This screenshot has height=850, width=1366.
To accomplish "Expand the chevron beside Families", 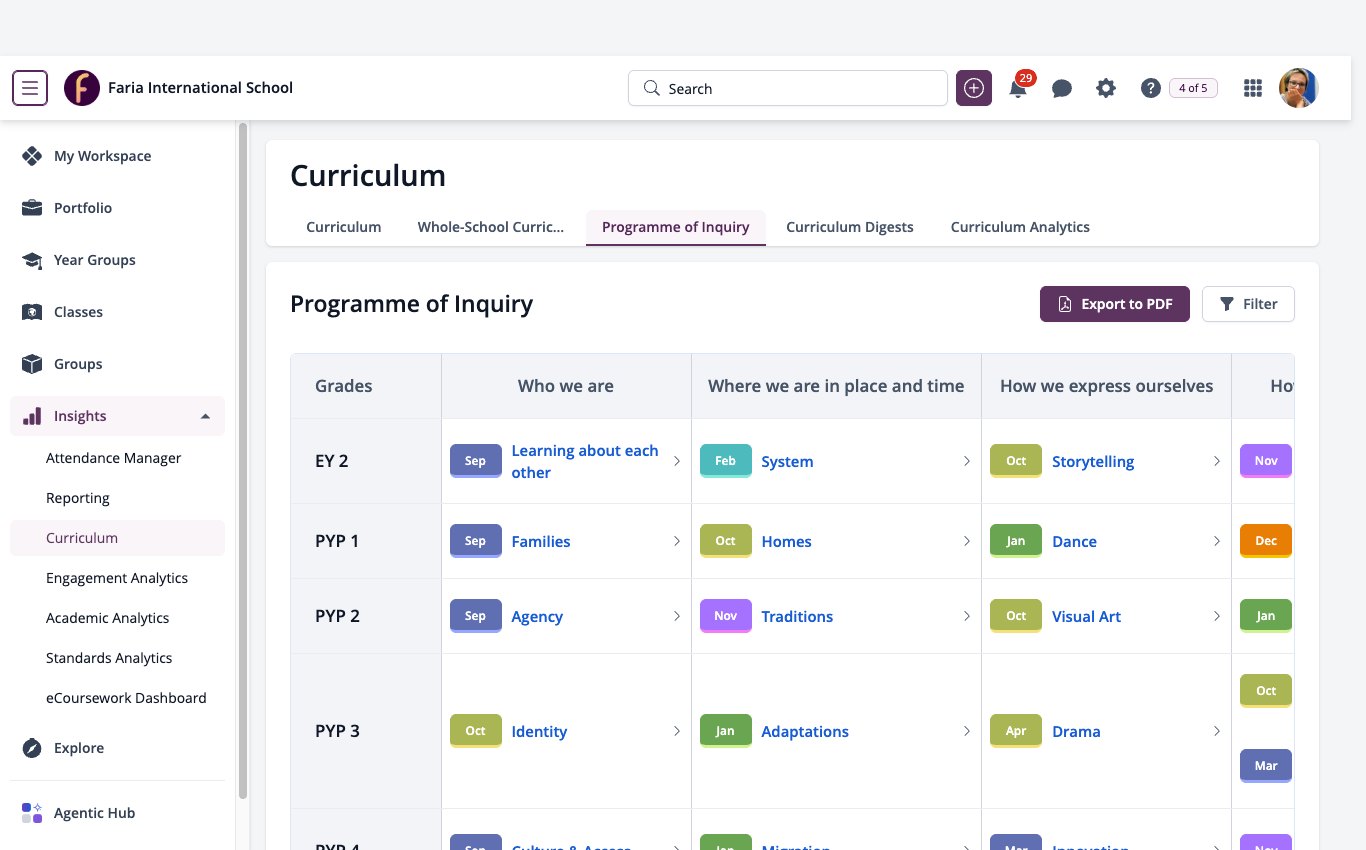I will (x=677, y=541).
